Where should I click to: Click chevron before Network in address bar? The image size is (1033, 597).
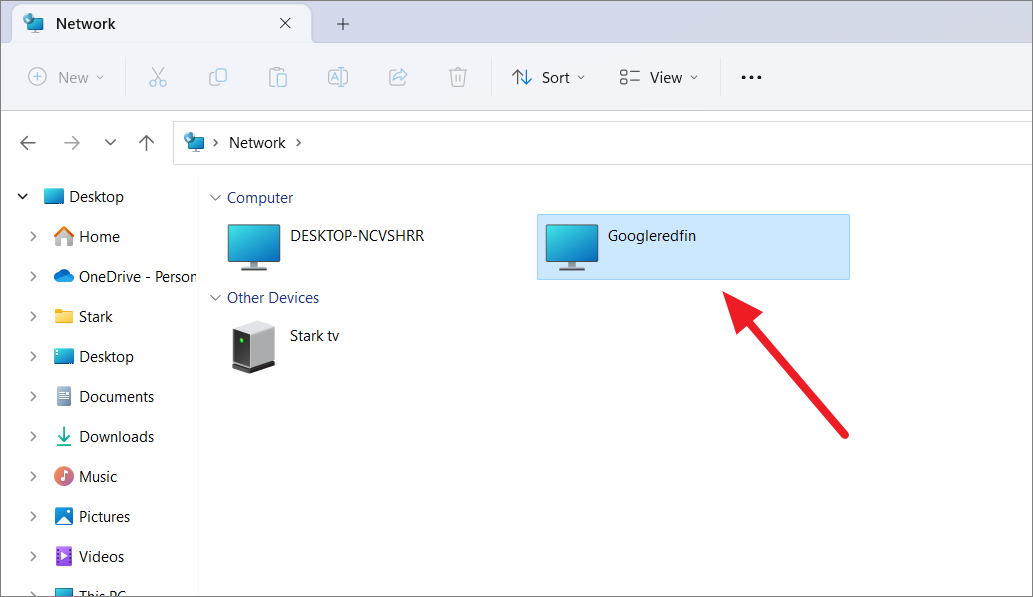point(215,142)
